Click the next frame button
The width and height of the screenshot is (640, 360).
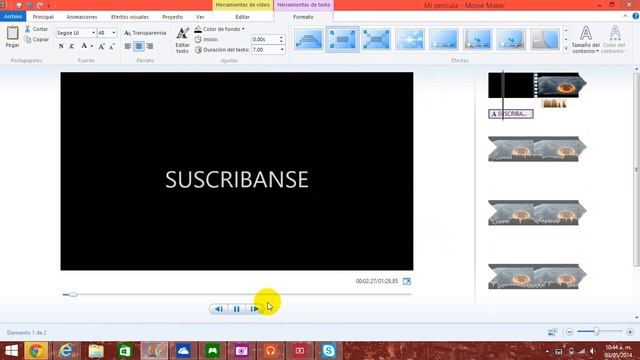(254, 309)
